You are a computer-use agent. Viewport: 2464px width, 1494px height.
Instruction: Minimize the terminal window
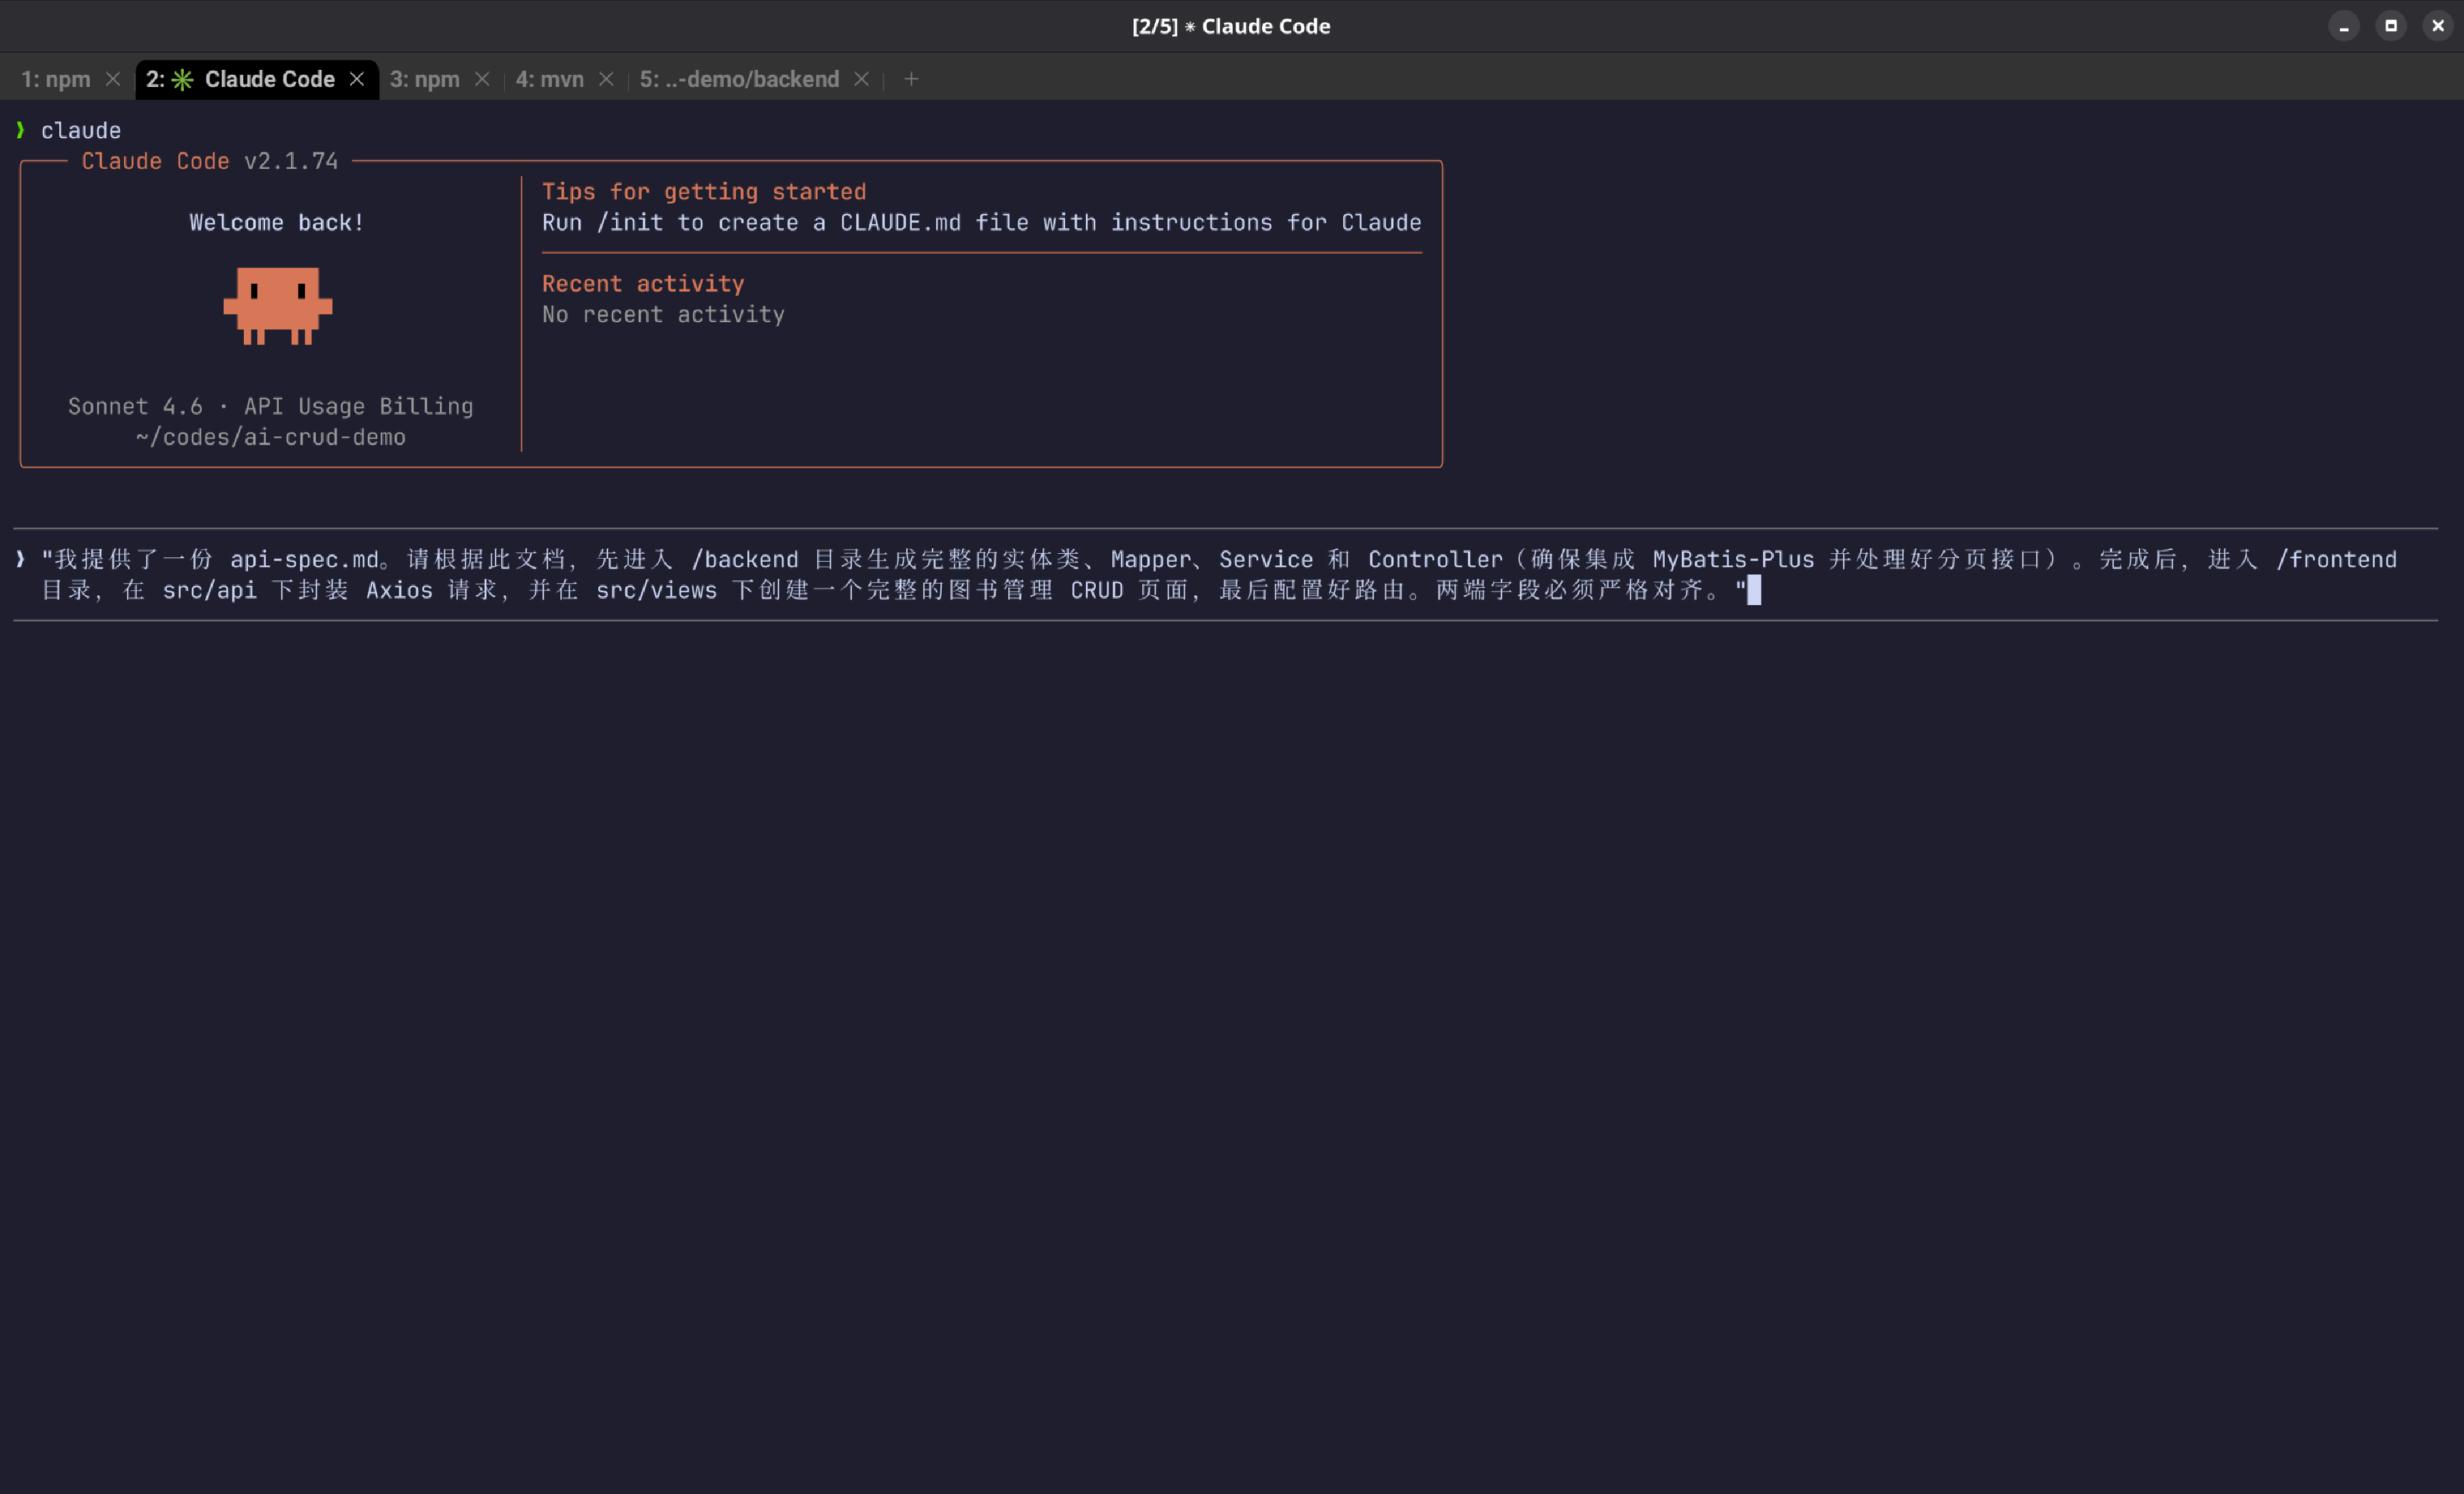coord(2343,26)
